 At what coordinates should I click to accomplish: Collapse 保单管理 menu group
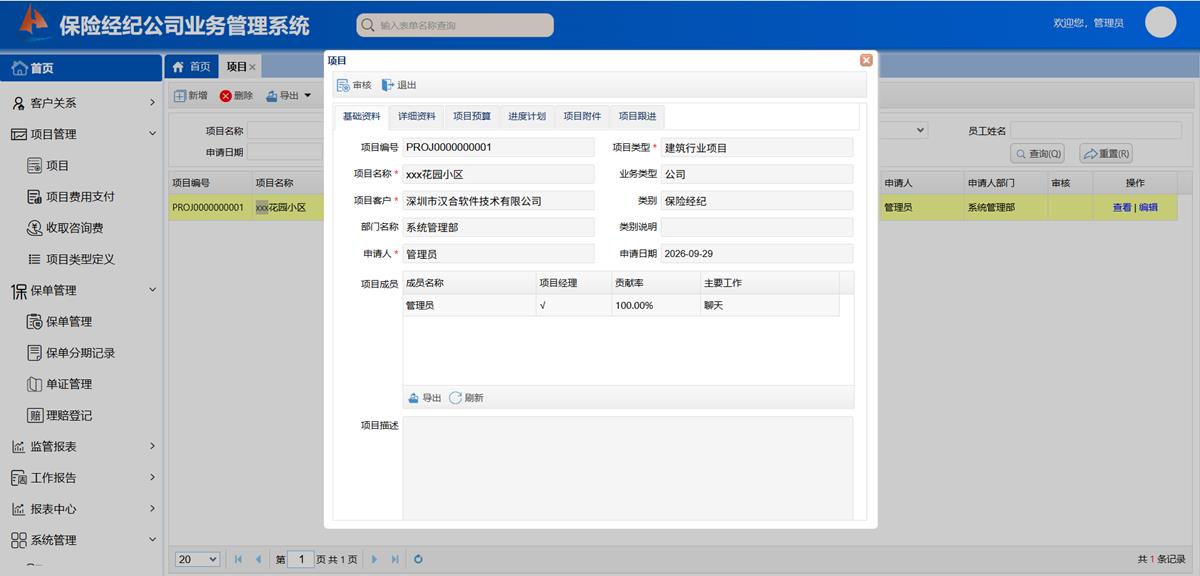[81, 290]
